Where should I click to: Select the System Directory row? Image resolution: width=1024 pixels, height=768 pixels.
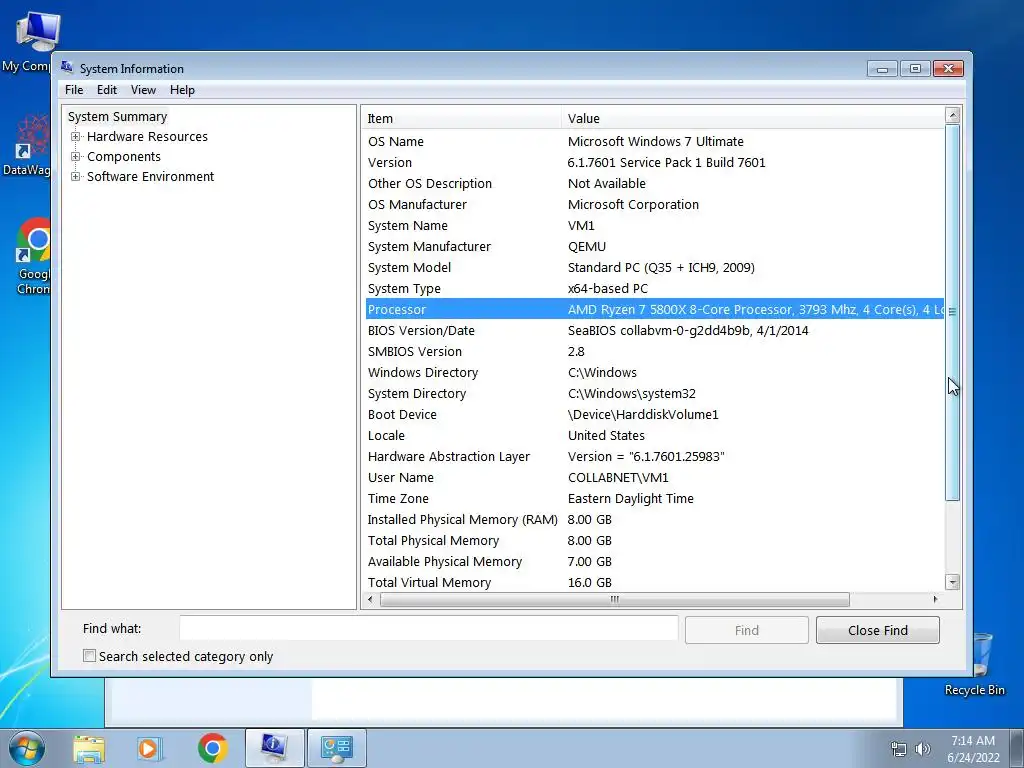[x=654, y=393]
